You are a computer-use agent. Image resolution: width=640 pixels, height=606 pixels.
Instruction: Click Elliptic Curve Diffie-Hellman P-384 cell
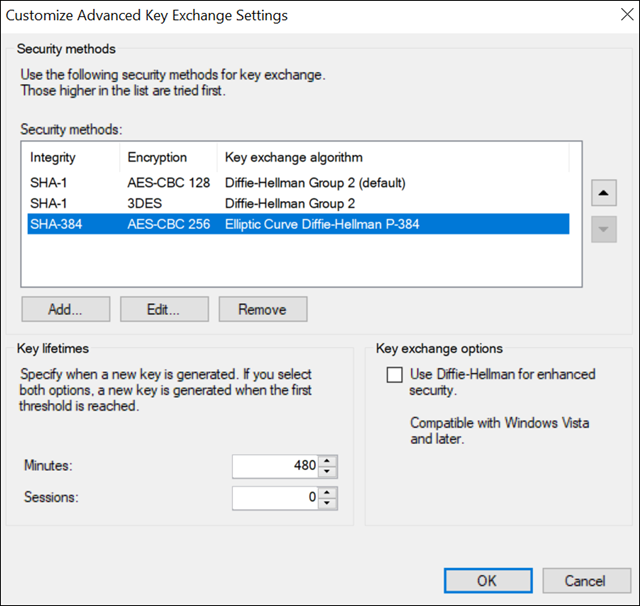click(322, 224)
